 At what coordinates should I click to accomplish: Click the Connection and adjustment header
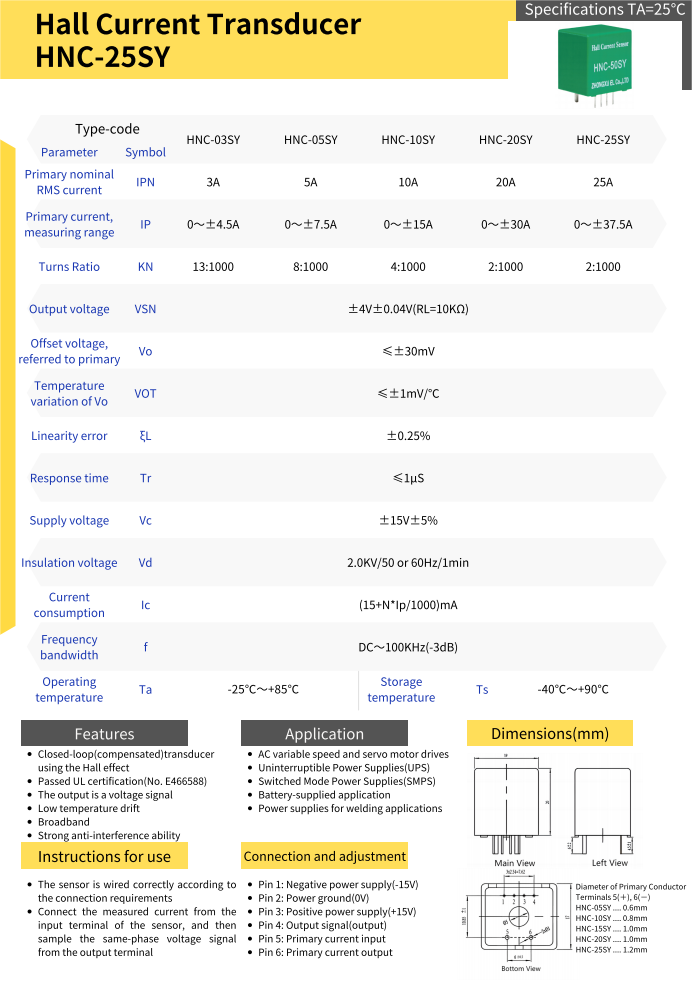coord(325,856)
